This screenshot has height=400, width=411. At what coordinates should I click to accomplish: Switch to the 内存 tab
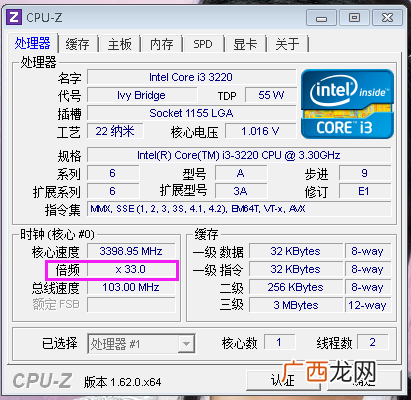click(161, 44)
